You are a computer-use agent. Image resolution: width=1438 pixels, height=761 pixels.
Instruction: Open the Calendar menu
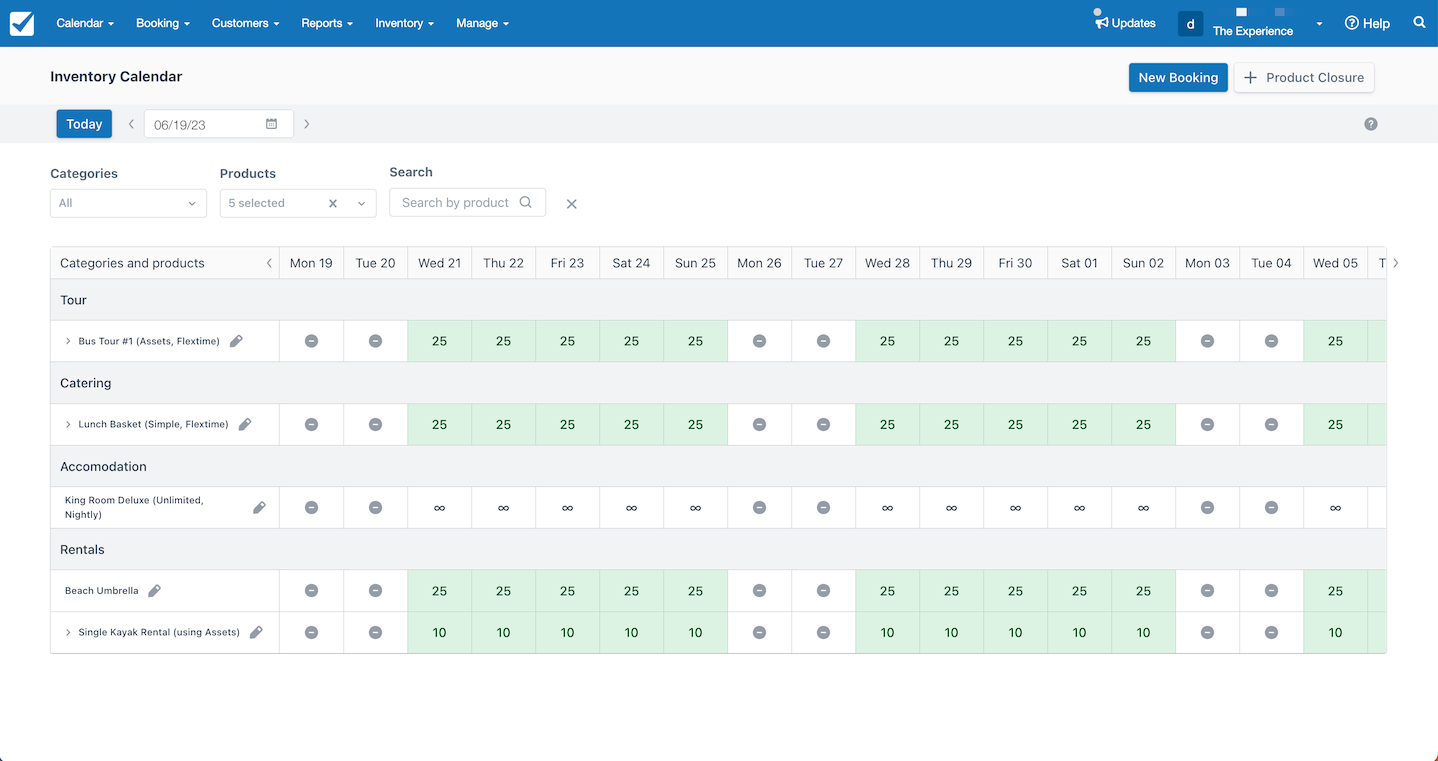(x=85, y=23)
